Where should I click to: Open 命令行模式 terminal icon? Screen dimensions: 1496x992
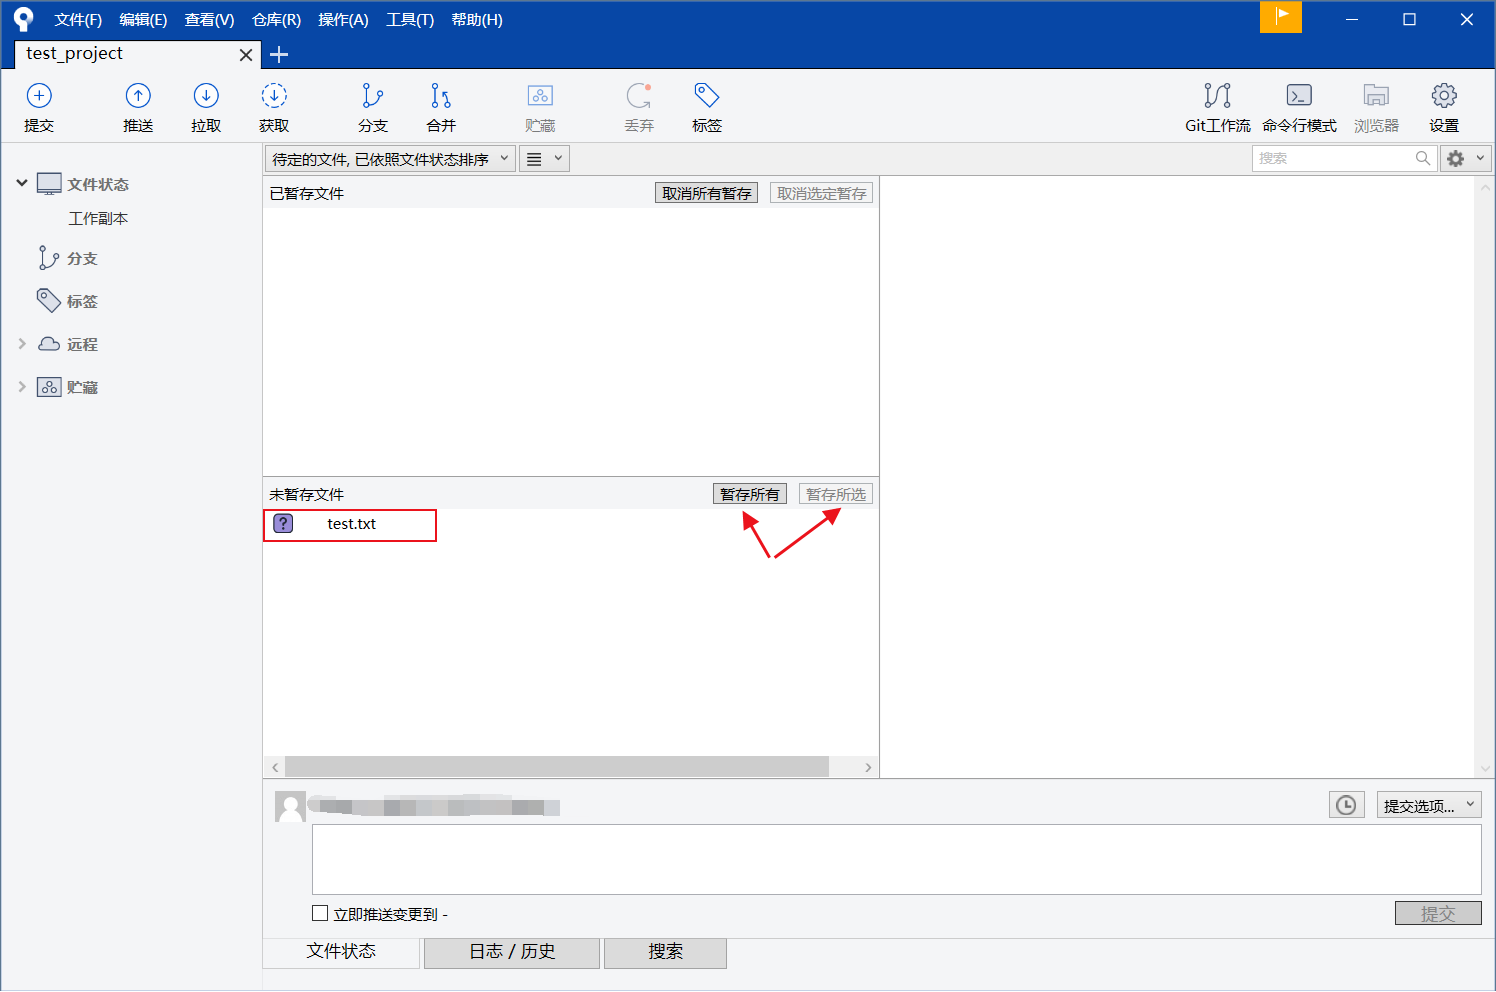pos(1299,106)
